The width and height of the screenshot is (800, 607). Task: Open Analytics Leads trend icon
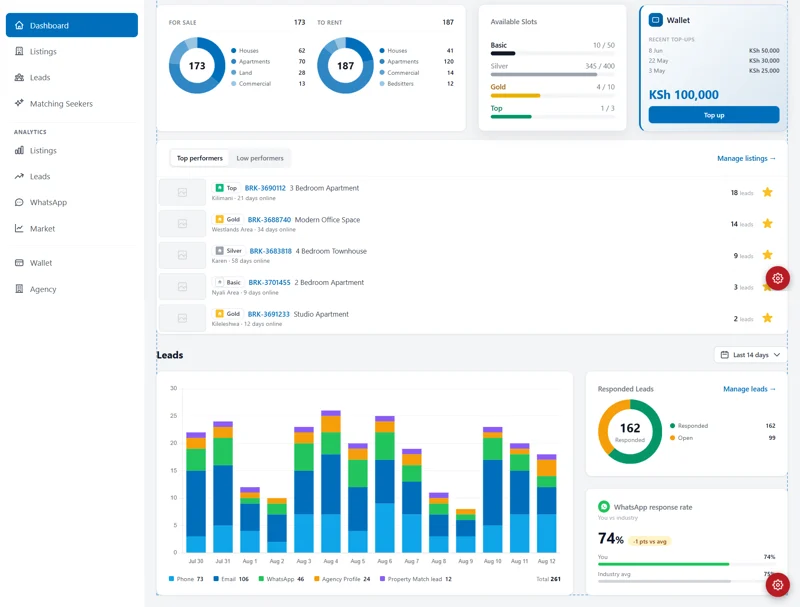pyautogui.click(x=19, y=176)
